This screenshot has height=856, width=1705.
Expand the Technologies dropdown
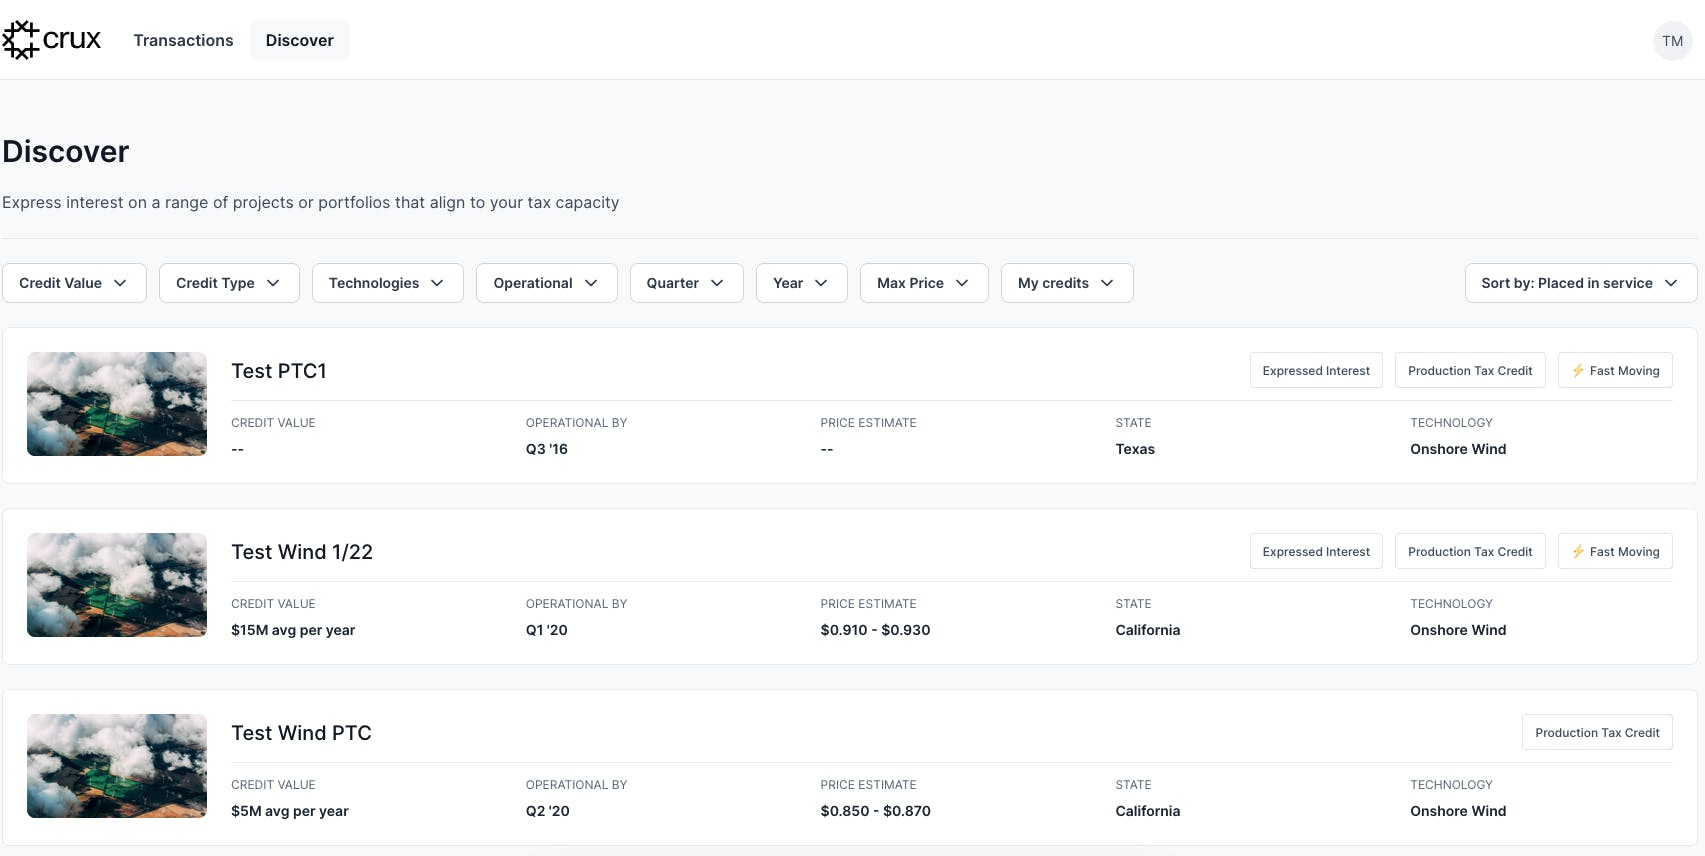click(x=387, y=283)
